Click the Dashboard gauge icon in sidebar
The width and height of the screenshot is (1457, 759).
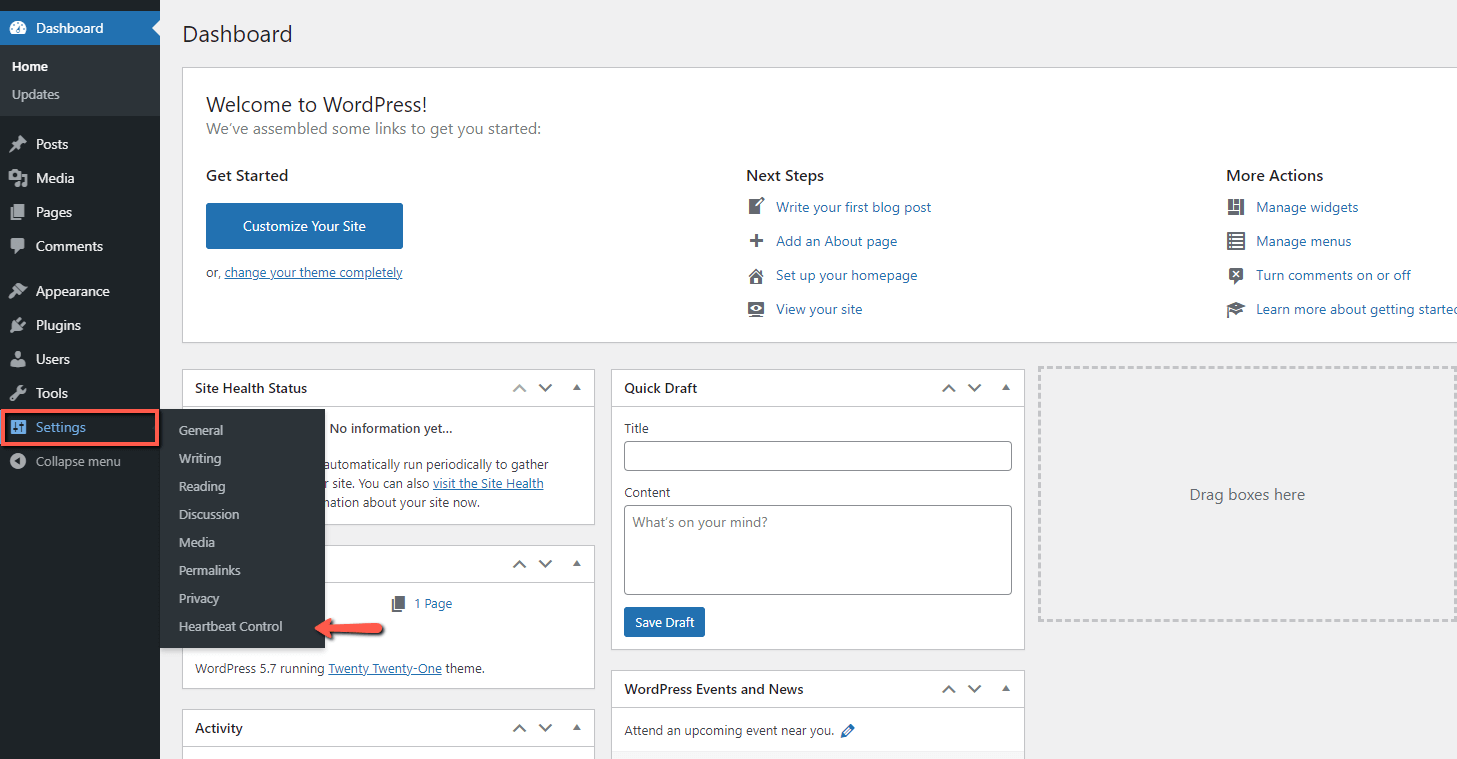(x=18, y=28)
